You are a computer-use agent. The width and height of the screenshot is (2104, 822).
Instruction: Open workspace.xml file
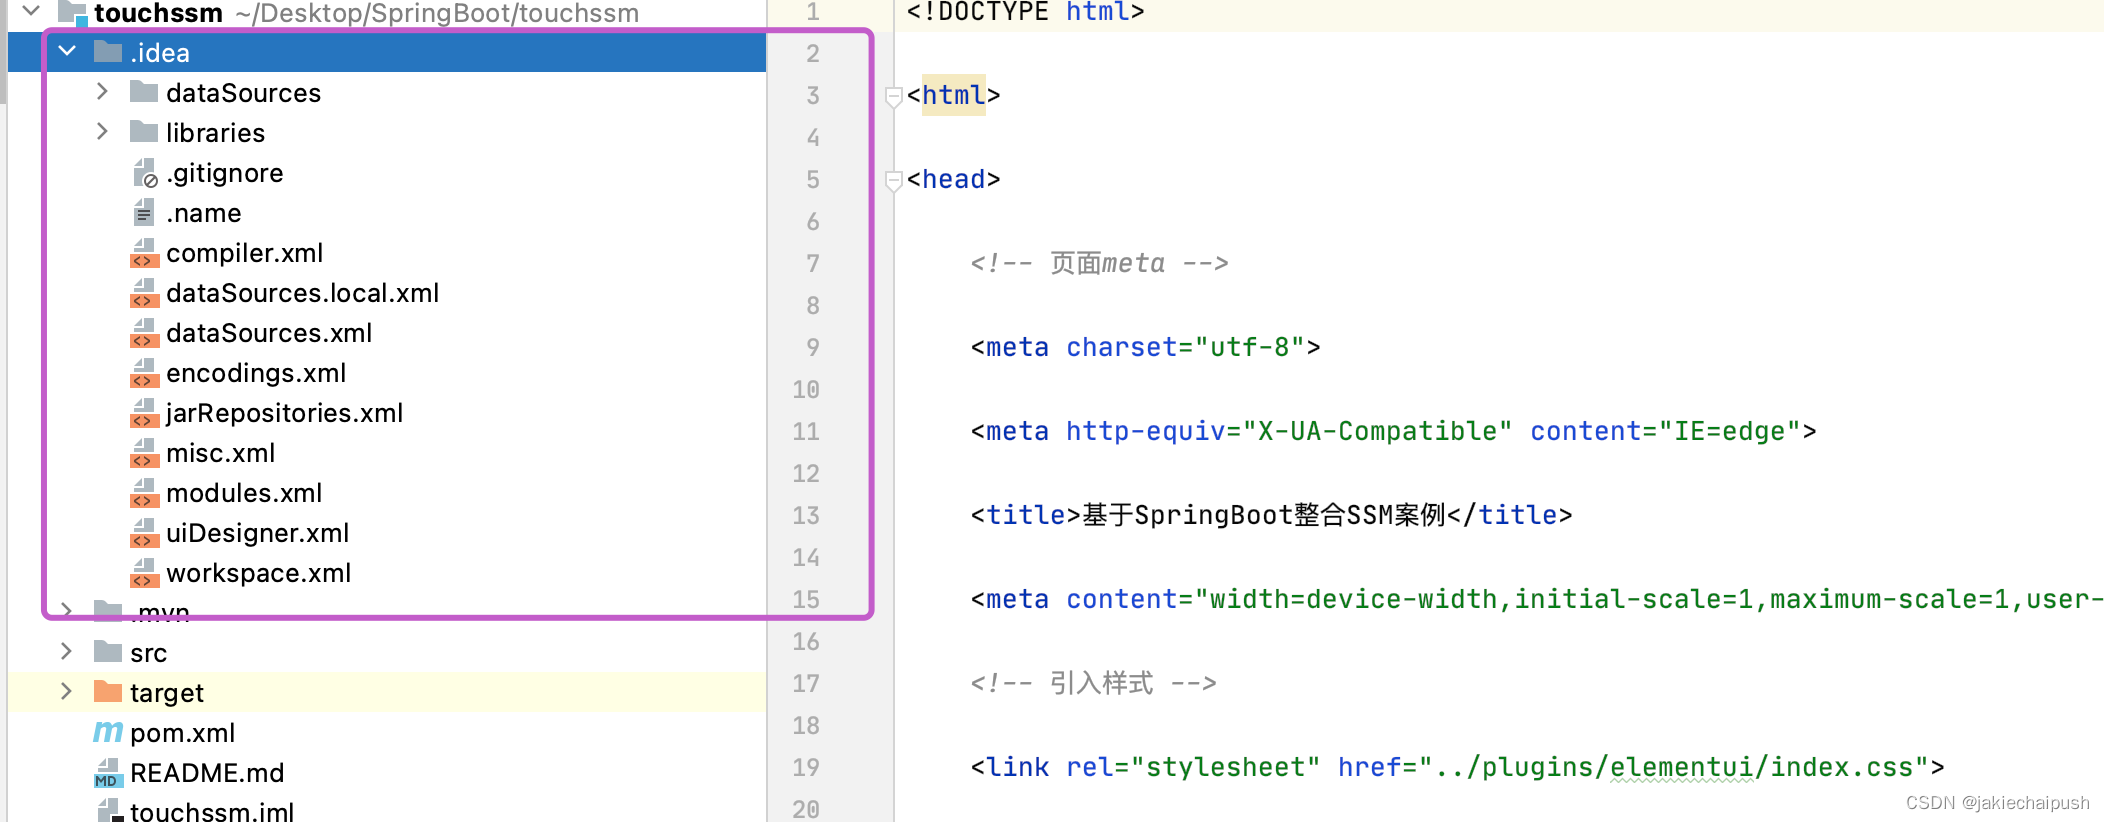(x=259, y=573)
